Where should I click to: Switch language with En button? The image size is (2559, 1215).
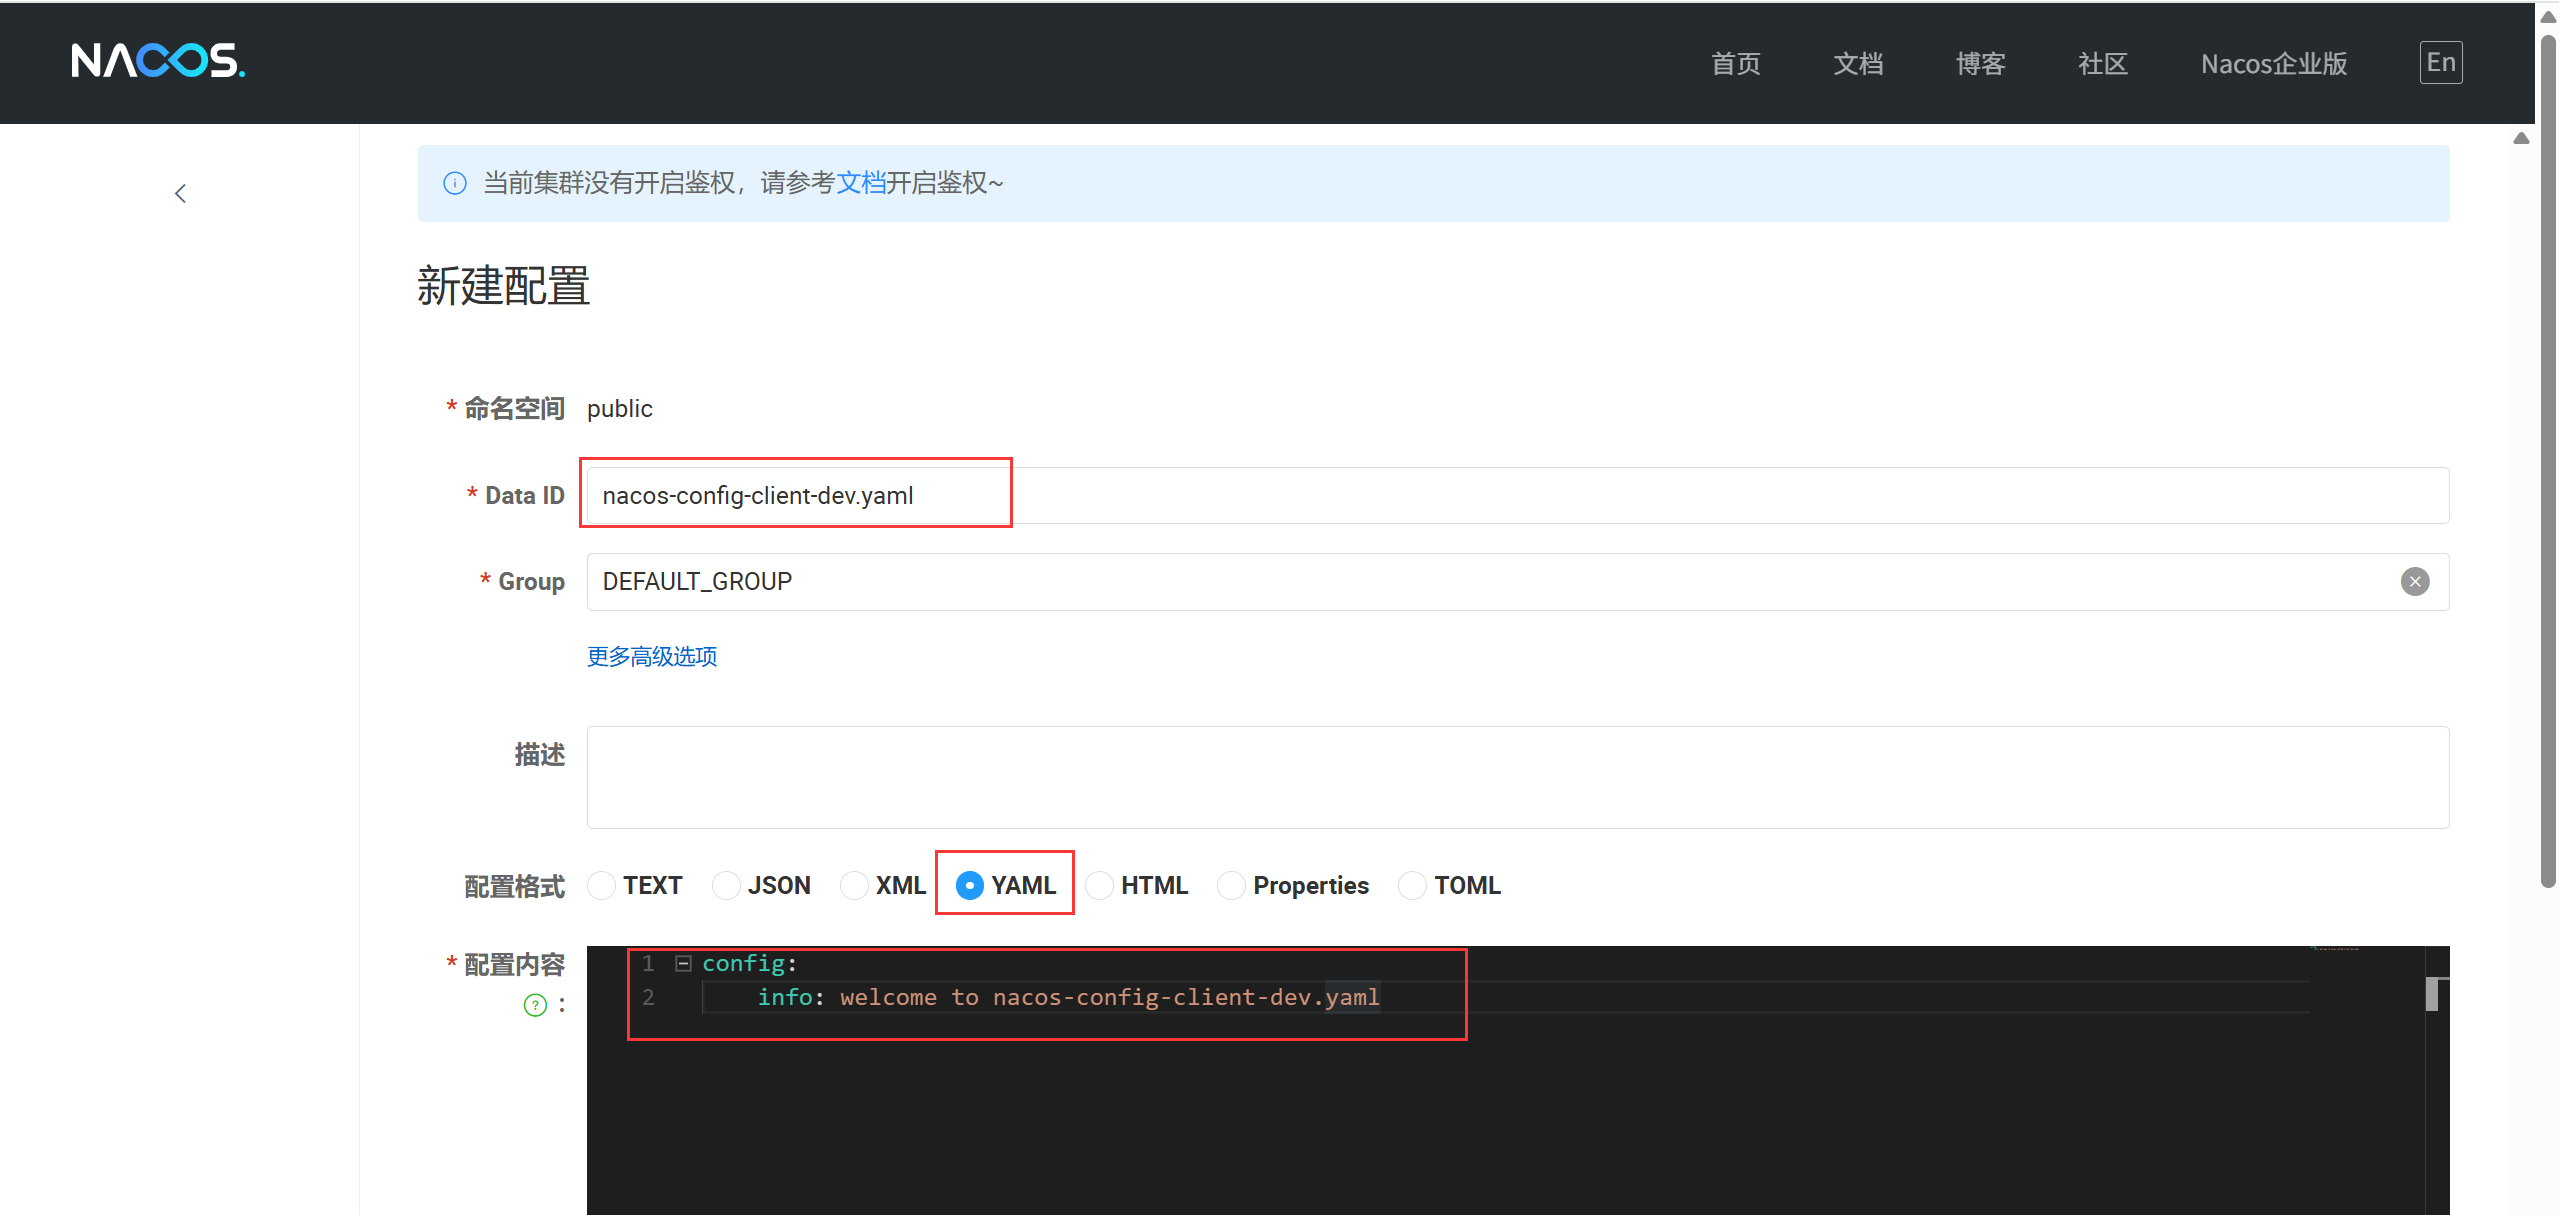pos(2441,63)
